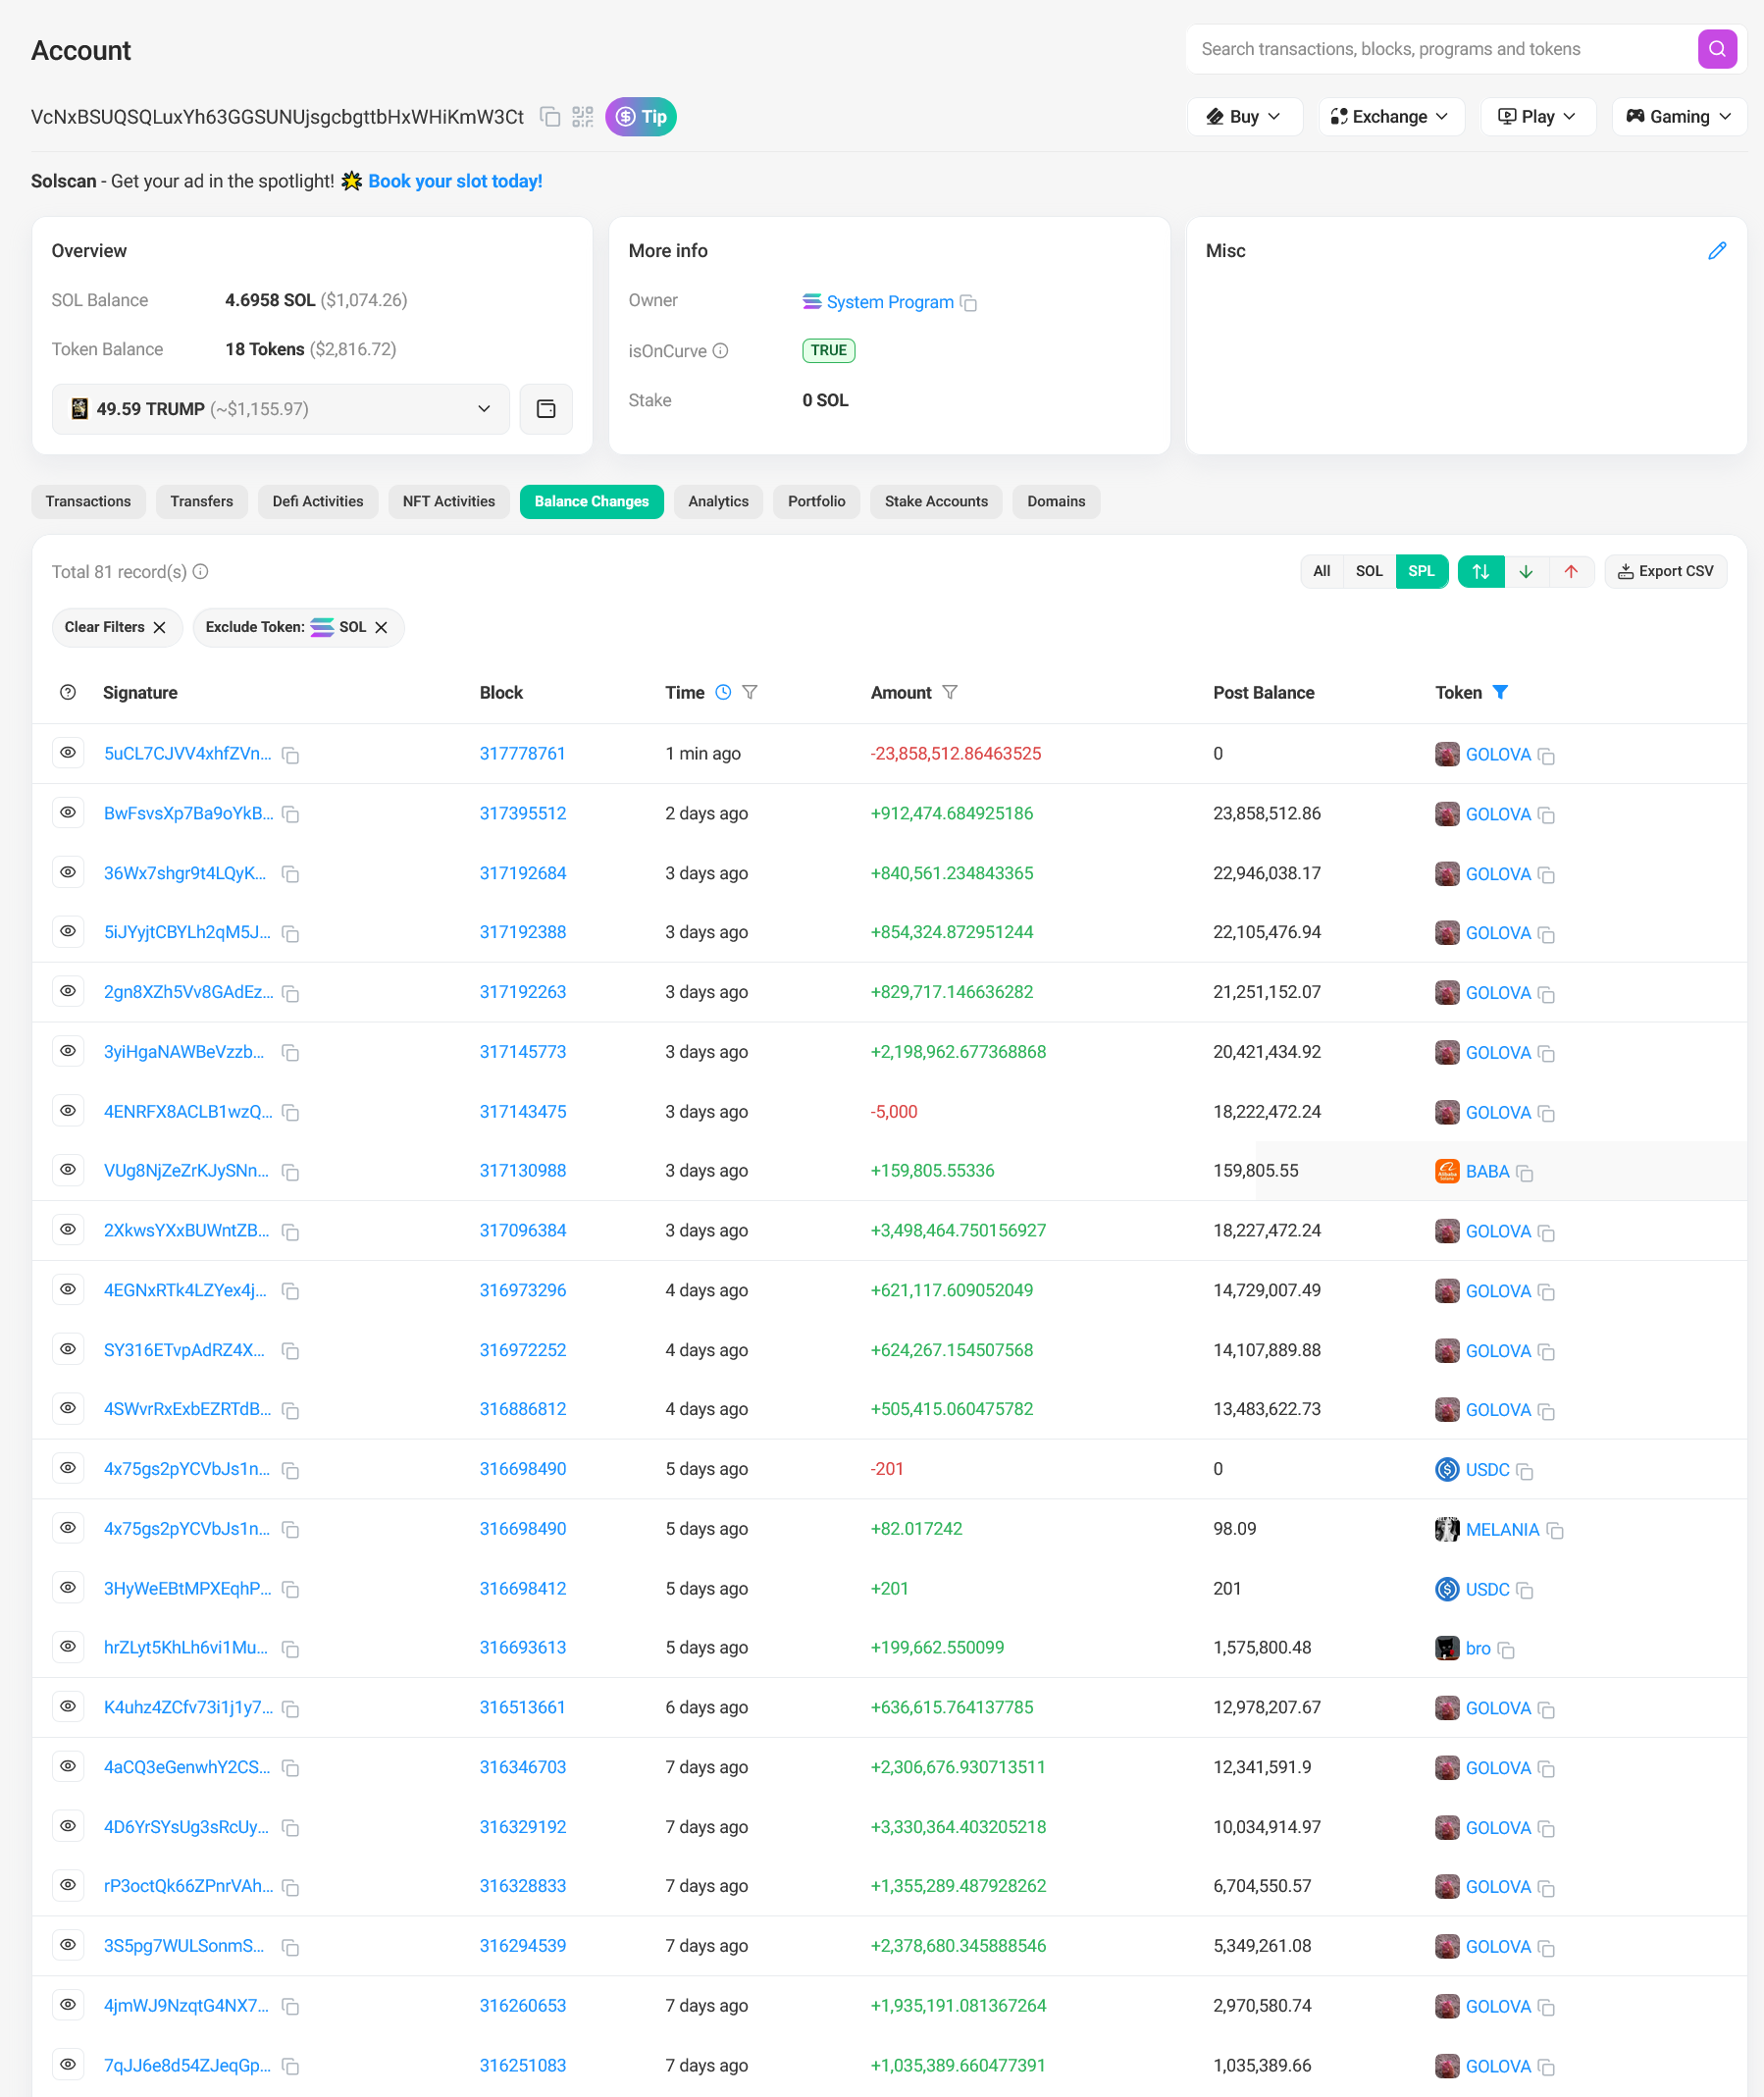Copy GOLOVA token address in first row
The image size is (1764, 2097).
pos(1546,756)
